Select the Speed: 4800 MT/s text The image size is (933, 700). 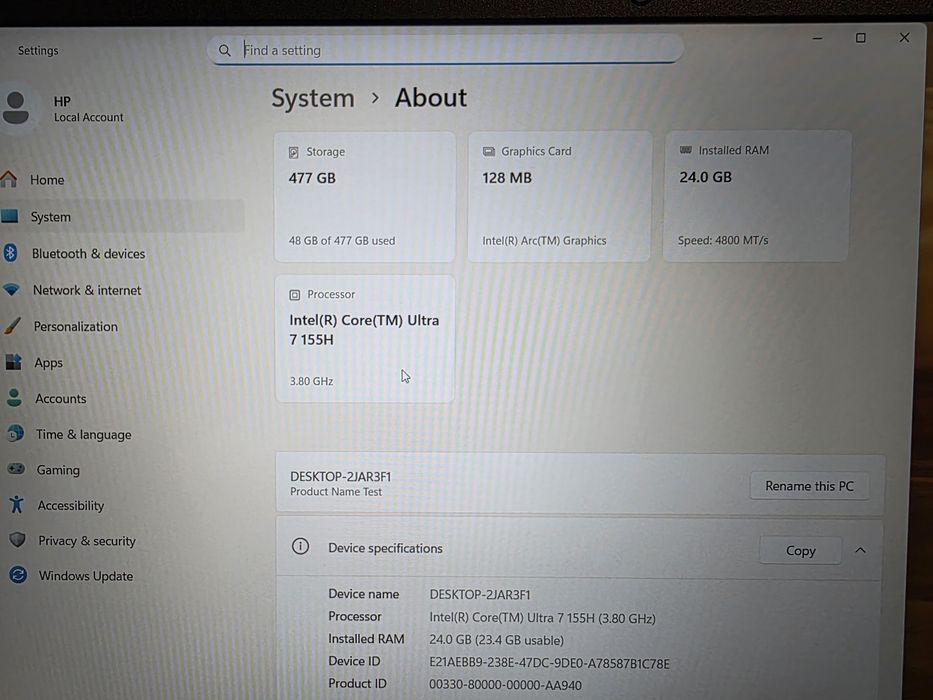(x=723, y=240)
